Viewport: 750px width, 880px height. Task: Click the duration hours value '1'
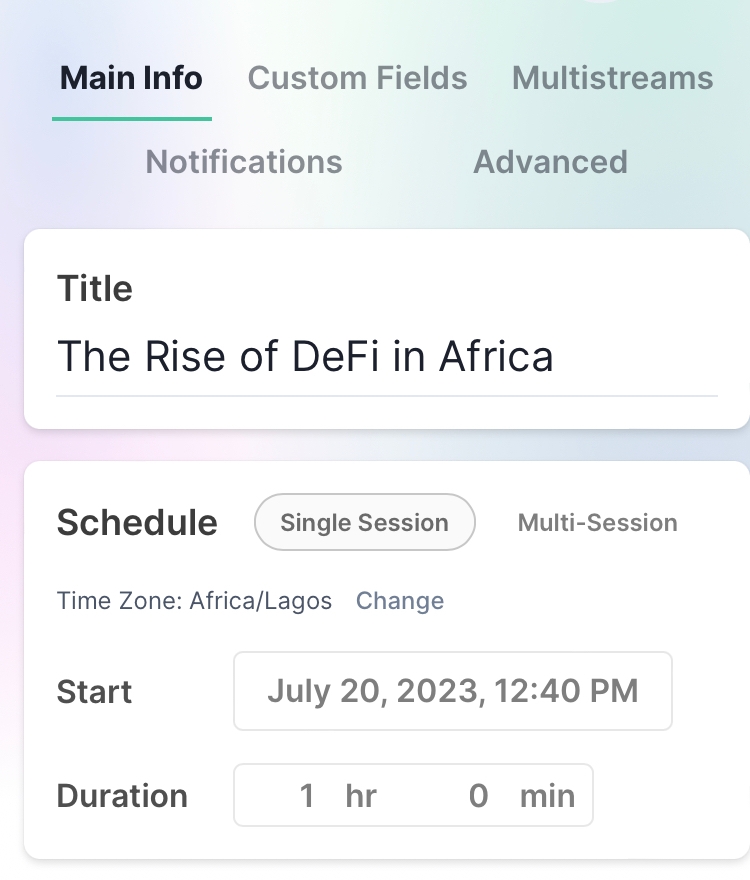click(307, 796)
